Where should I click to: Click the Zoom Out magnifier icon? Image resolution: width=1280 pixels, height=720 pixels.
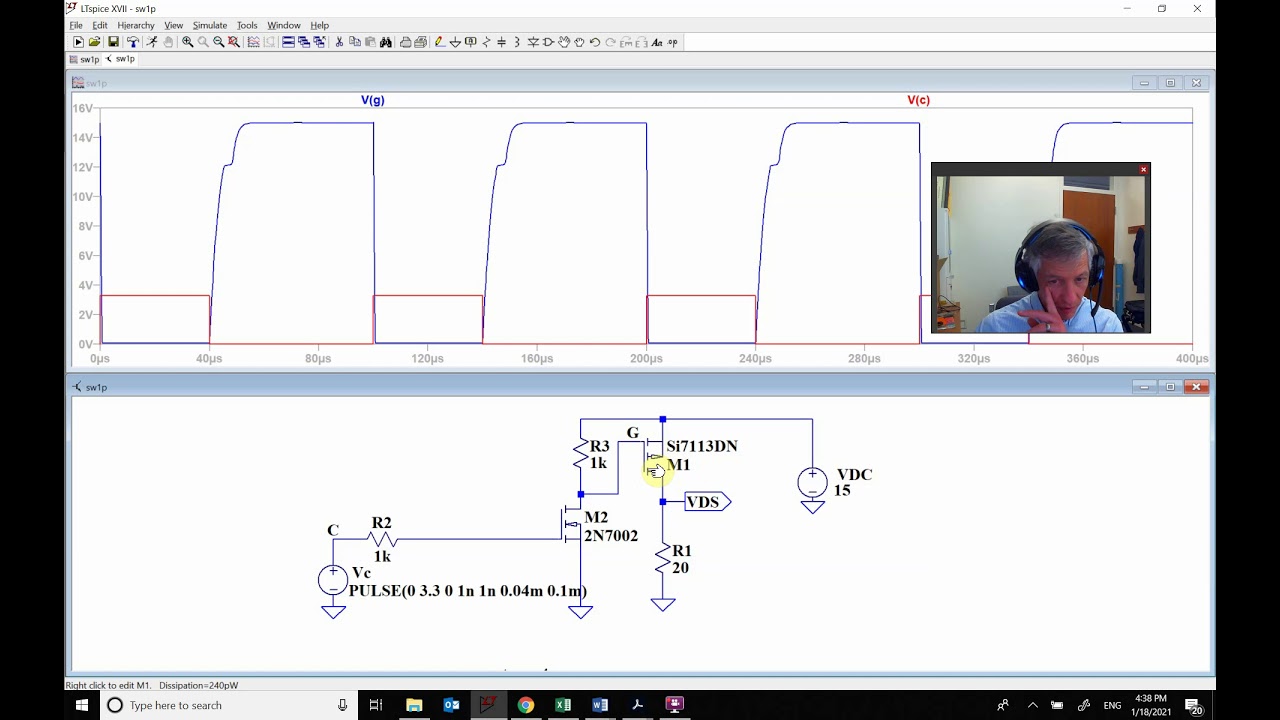218,42
